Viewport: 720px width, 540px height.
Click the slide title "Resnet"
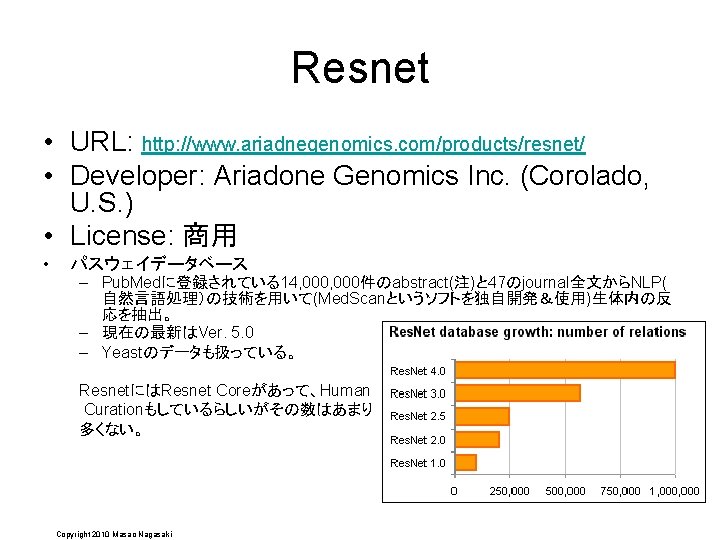(x=360, y=68)
